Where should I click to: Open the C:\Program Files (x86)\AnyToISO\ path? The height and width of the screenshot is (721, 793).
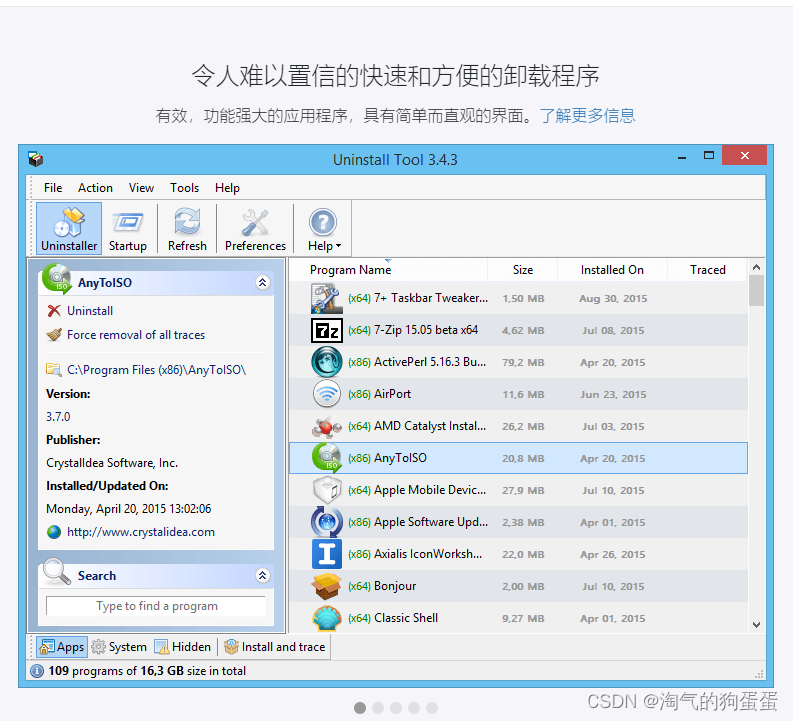(156, 370)
